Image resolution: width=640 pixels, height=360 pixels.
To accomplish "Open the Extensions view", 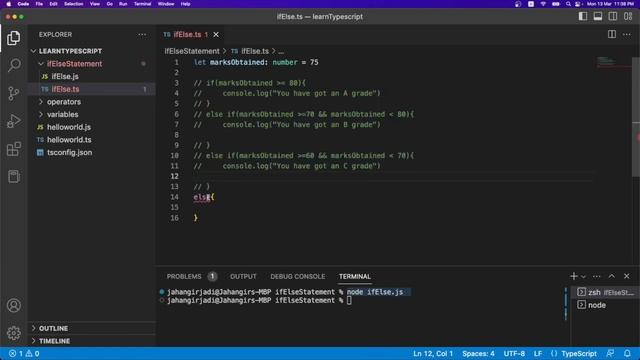I will tap(13, 149).
